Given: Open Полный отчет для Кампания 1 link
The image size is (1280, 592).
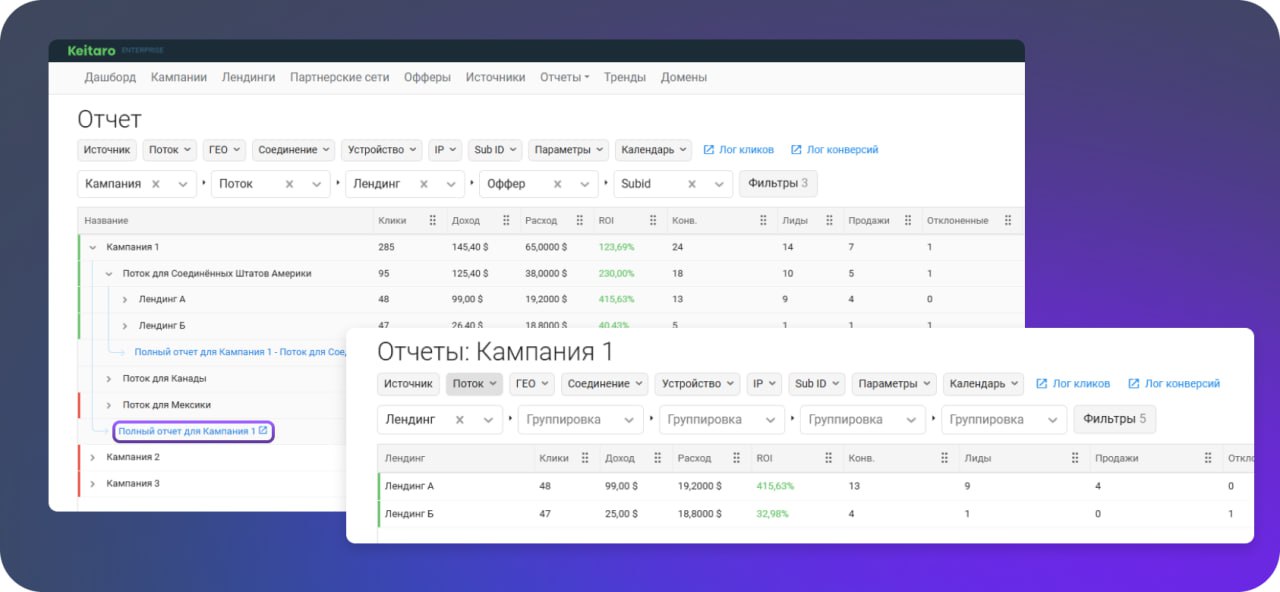Looking at the screenshot, I should pos(186,431).
